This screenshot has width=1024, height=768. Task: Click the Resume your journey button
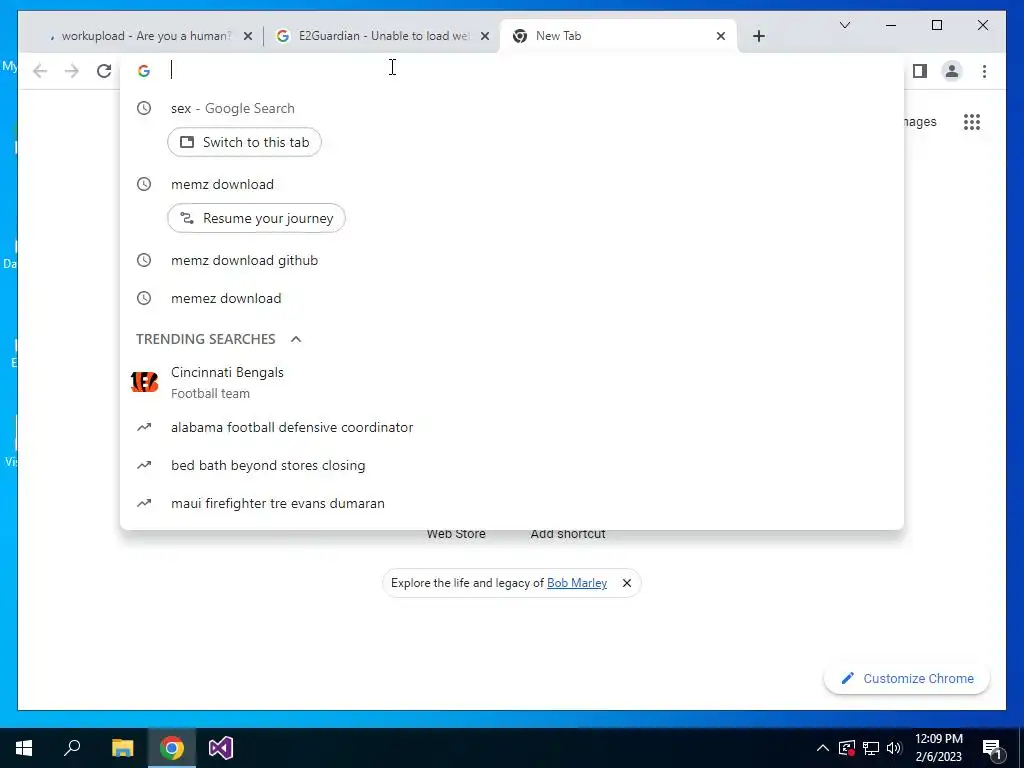256,218
